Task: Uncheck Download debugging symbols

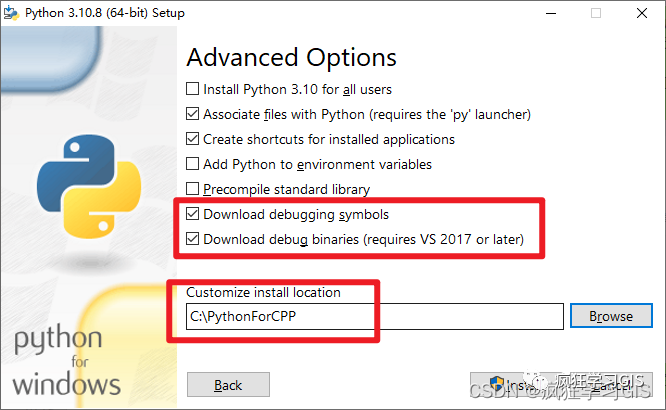Action: point(192,214)
